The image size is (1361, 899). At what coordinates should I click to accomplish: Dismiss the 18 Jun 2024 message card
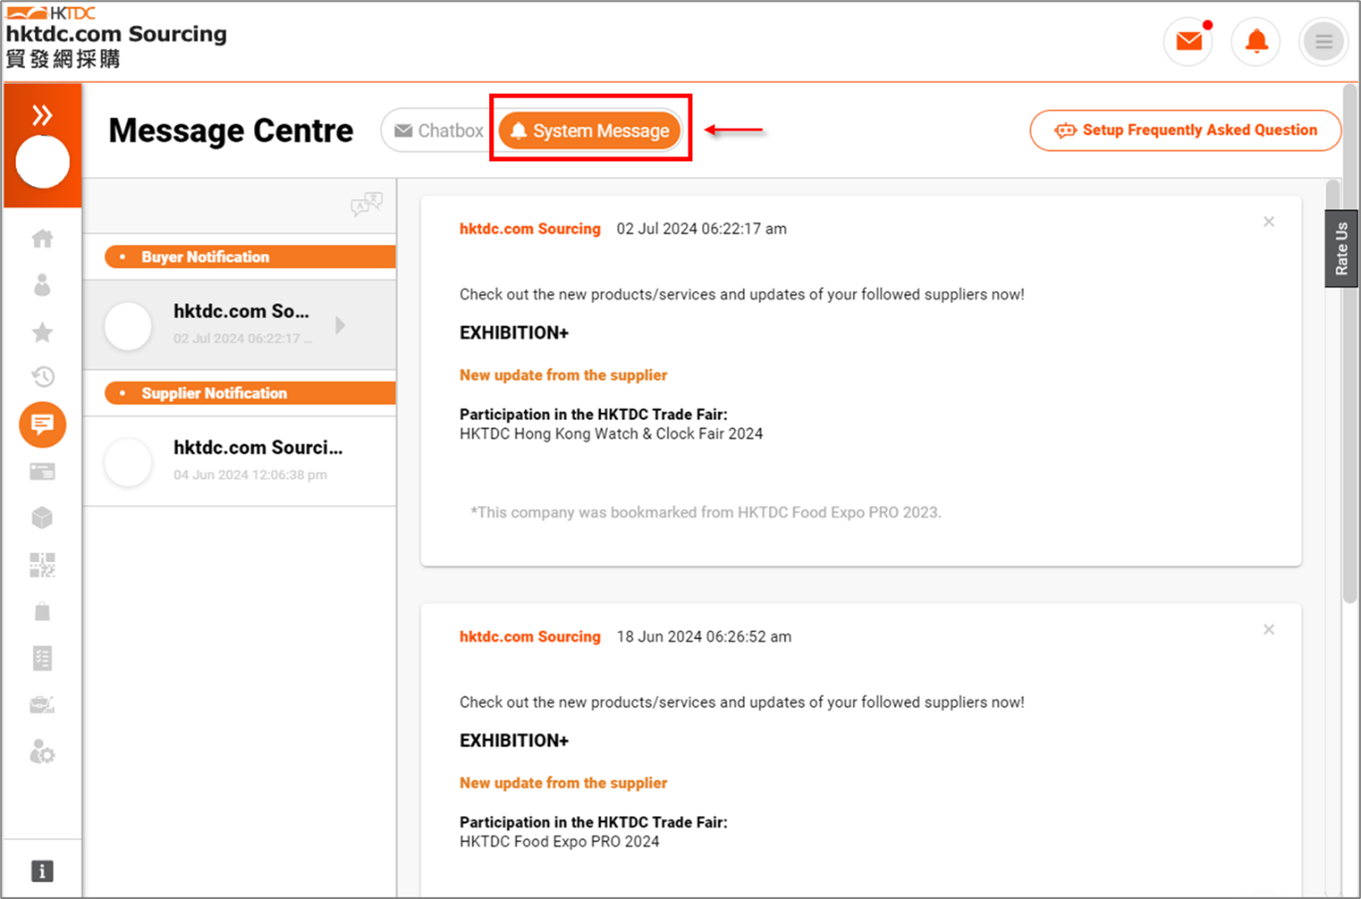tap(1268, 629)
